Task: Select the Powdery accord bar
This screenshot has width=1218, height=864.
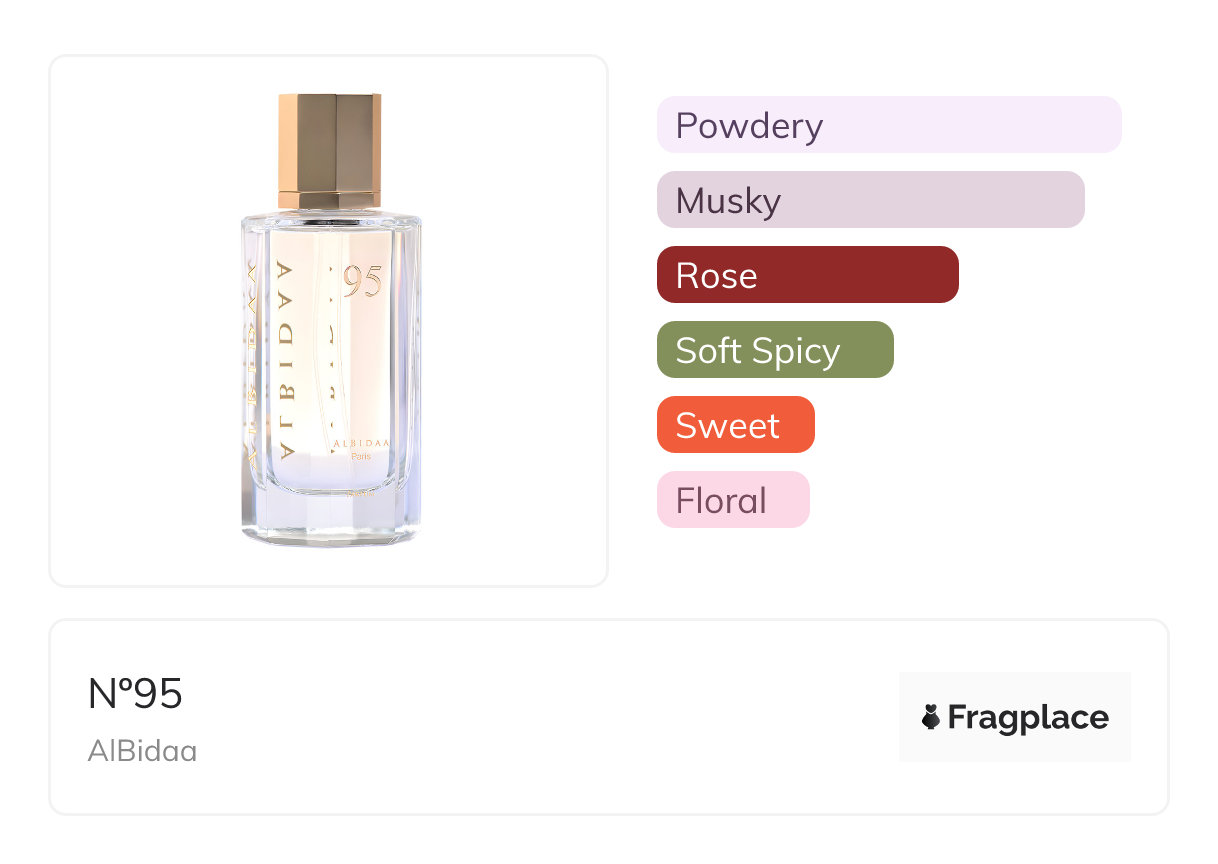Action: 888,125
